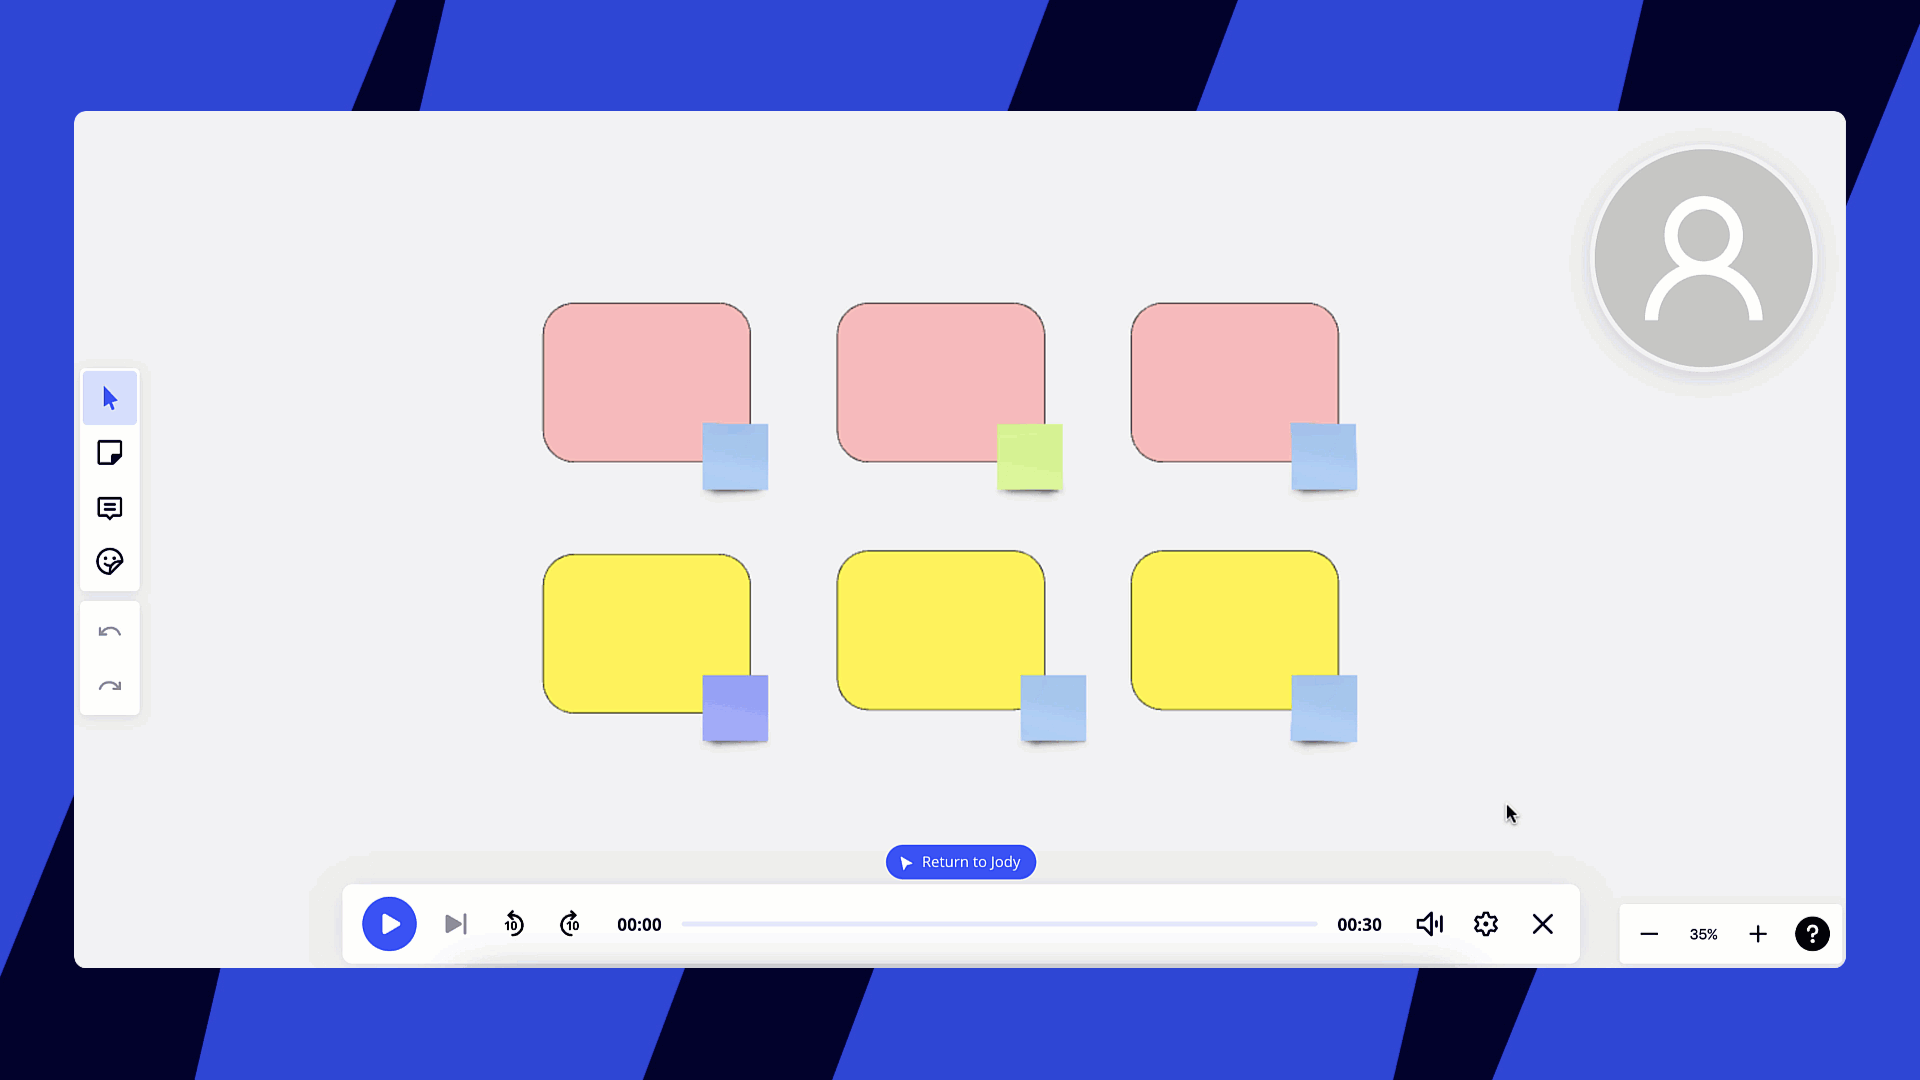Screen dimensions: 1920x1080
Task: Open the comment tool
Action: point(110,508)
